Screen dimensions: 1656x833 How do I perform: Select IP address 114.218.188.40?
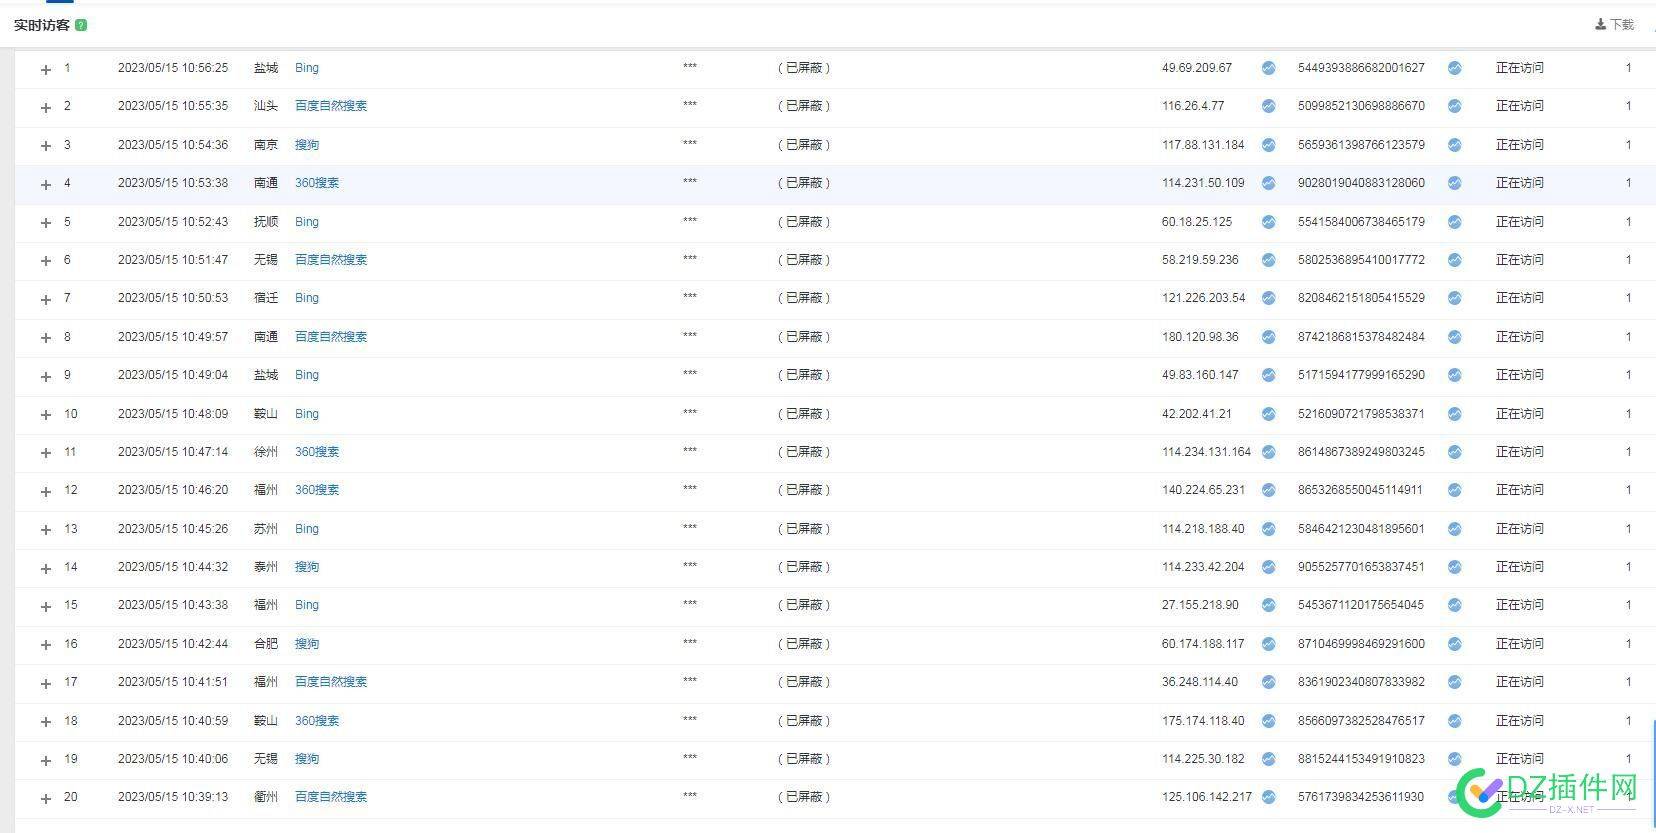coord(1203,529)
